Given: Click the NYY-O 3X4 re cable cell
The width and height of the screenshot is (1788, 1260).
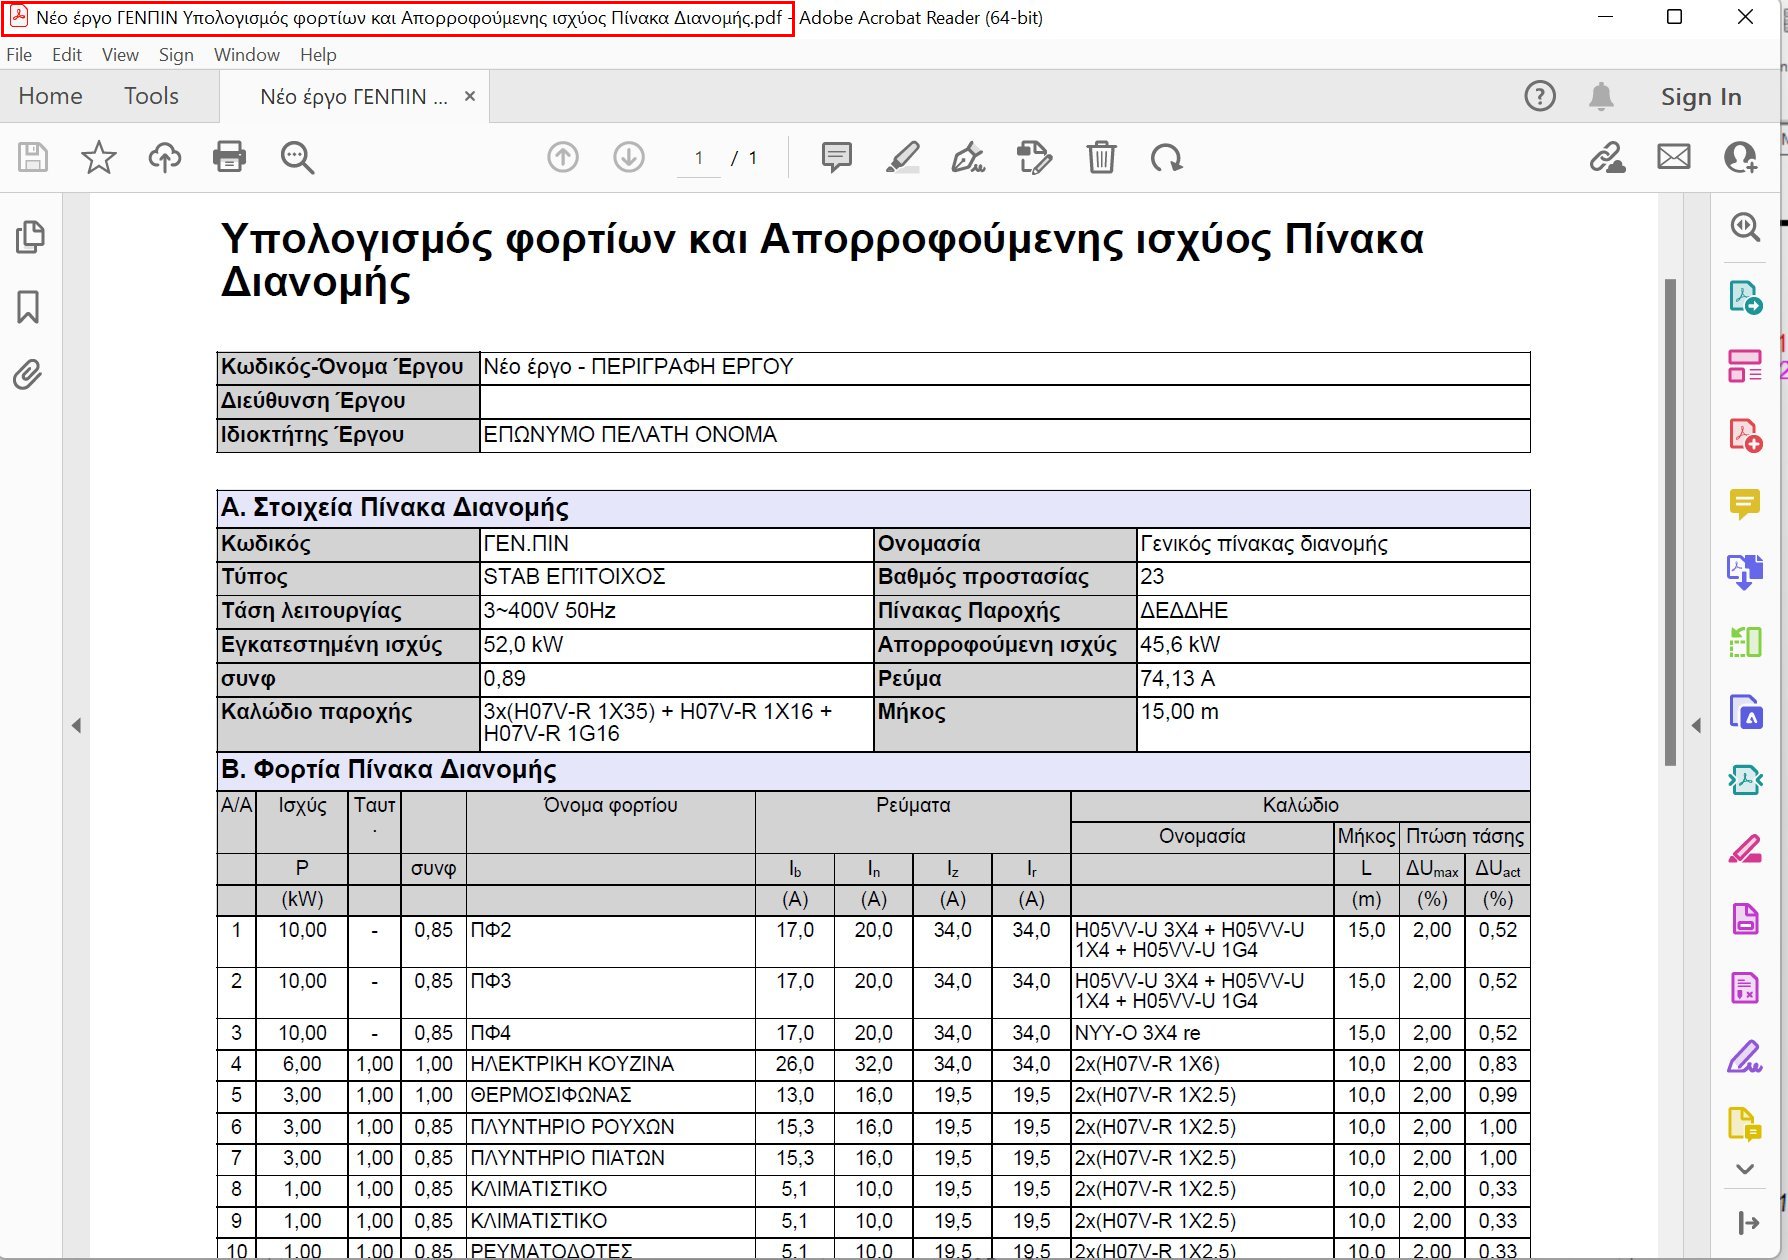Looking at the screenshot, I should pos(1202,1033).
